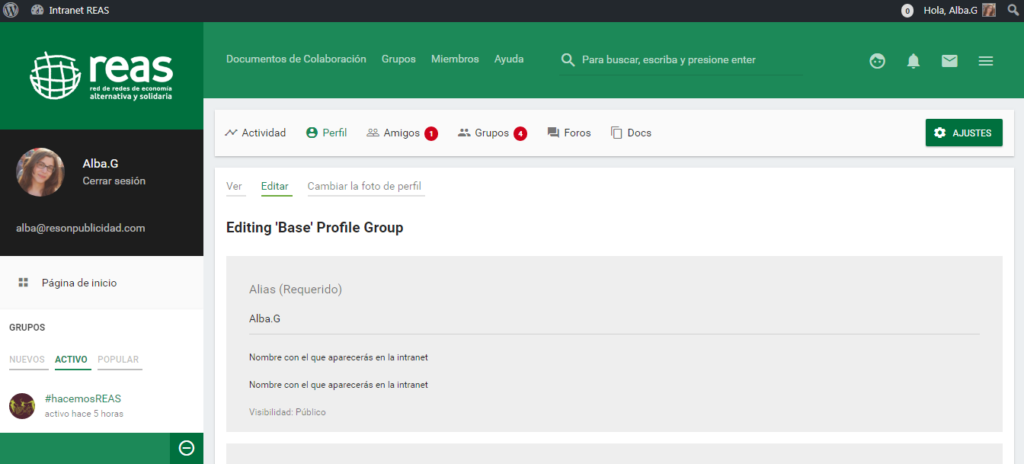1024x464 pixels.
Task: Open the Página de inicio sidebar item
Action: (78, 283)
